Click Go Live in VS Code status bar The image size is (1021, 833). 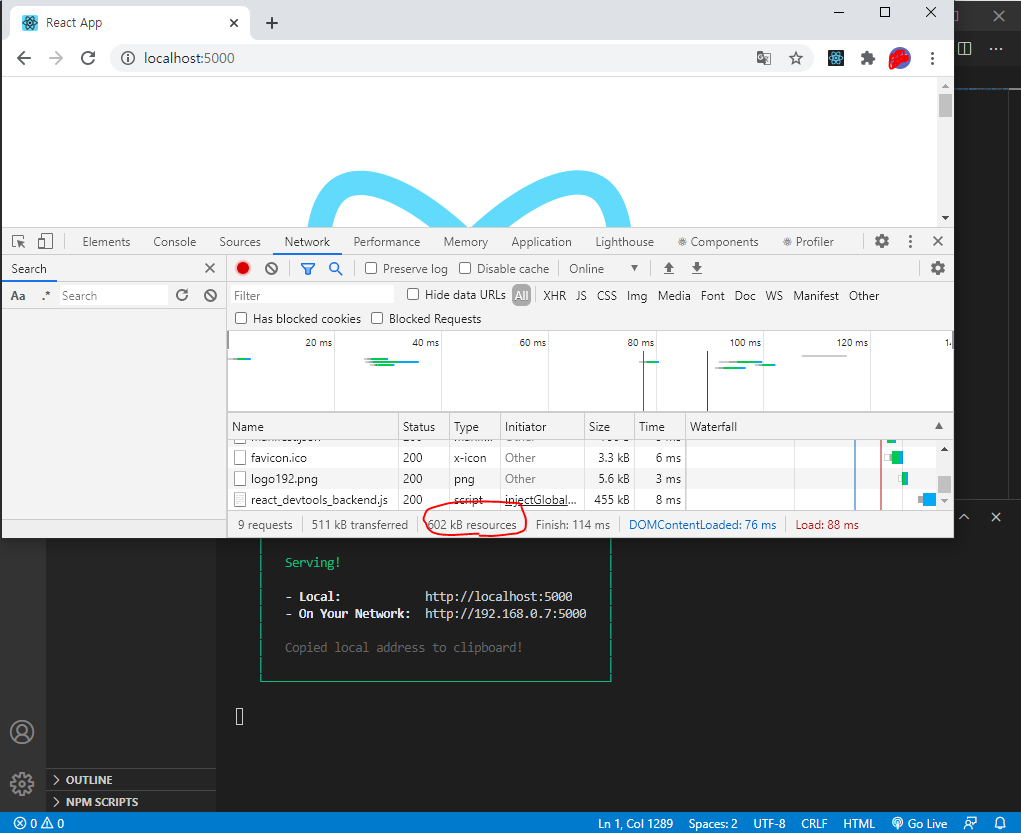pos(919,823)
